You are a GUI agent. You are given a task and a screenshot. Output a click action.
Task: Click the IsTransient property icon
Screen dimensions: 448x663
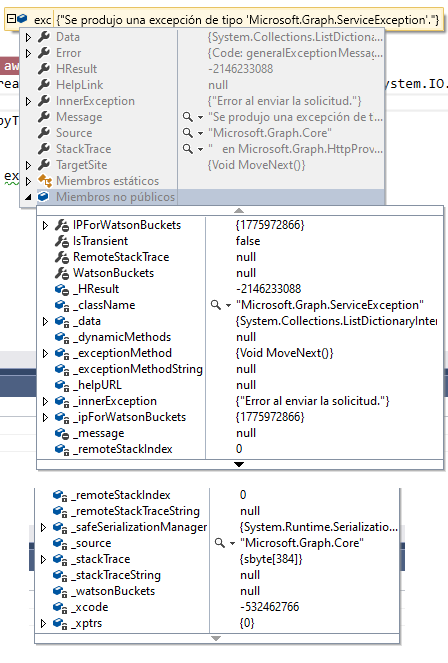click(x=62, y=241)
